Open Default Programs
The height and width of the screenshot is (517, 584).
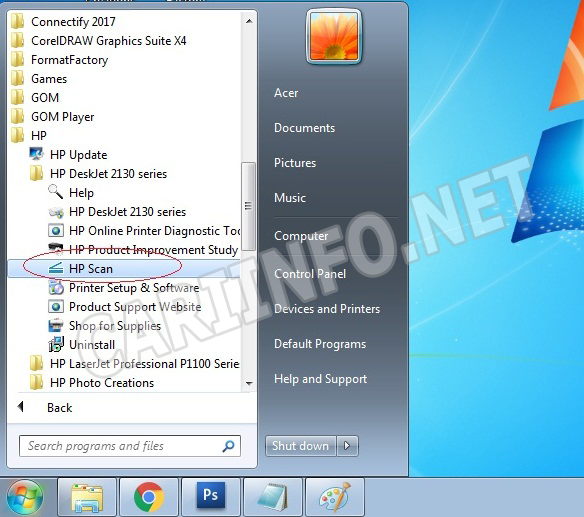coord(320,344)
